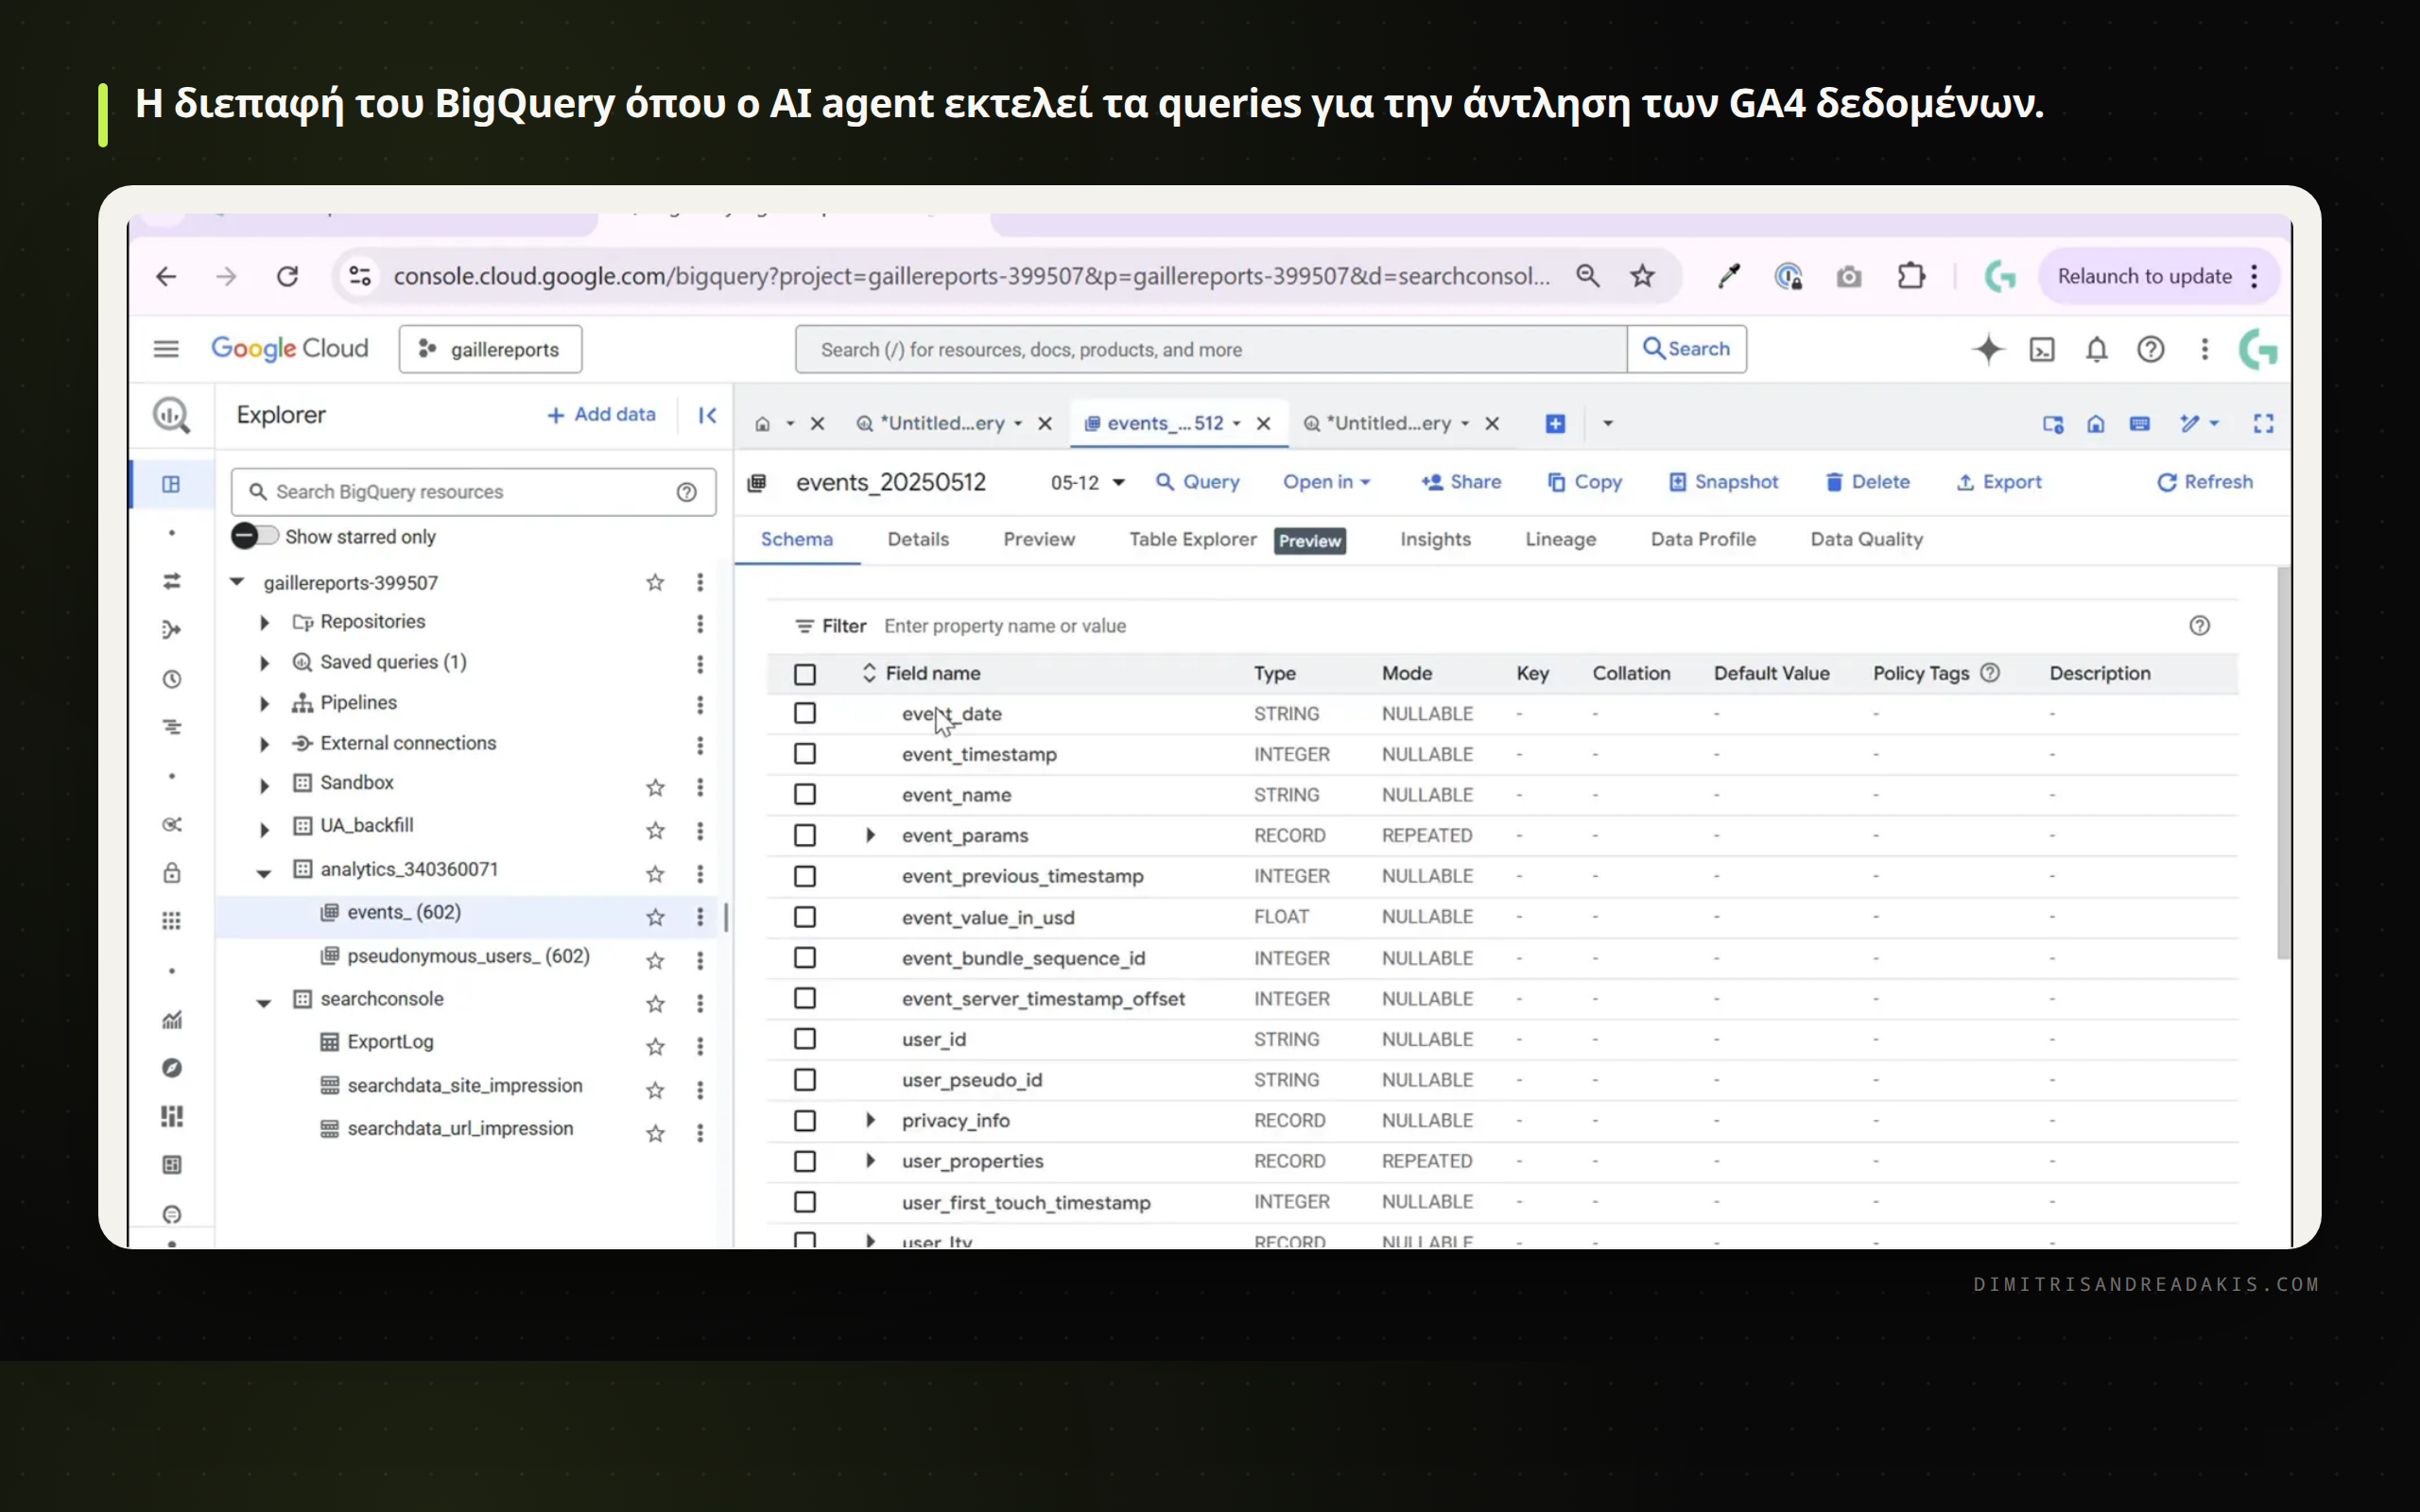Viewport: 2420px width, 1512px height.
Task: Open the 'Open in' dropdown
Action: point(1326,482)
